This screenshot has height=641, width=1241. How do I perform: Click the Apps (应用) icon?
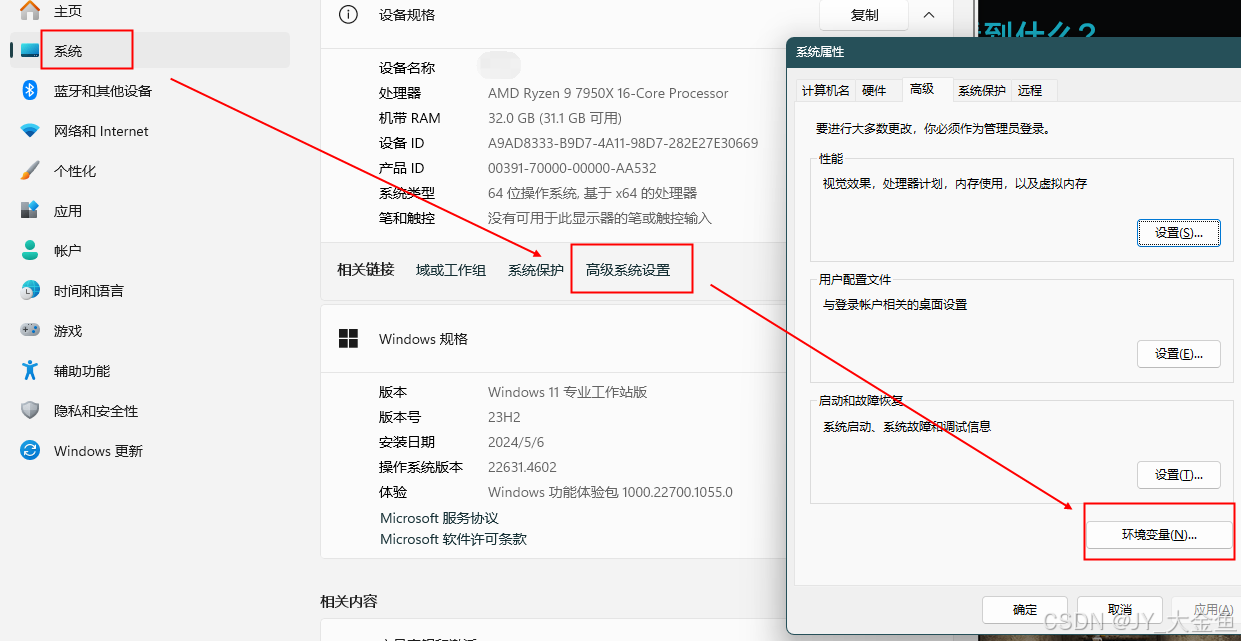click(30, 210)
